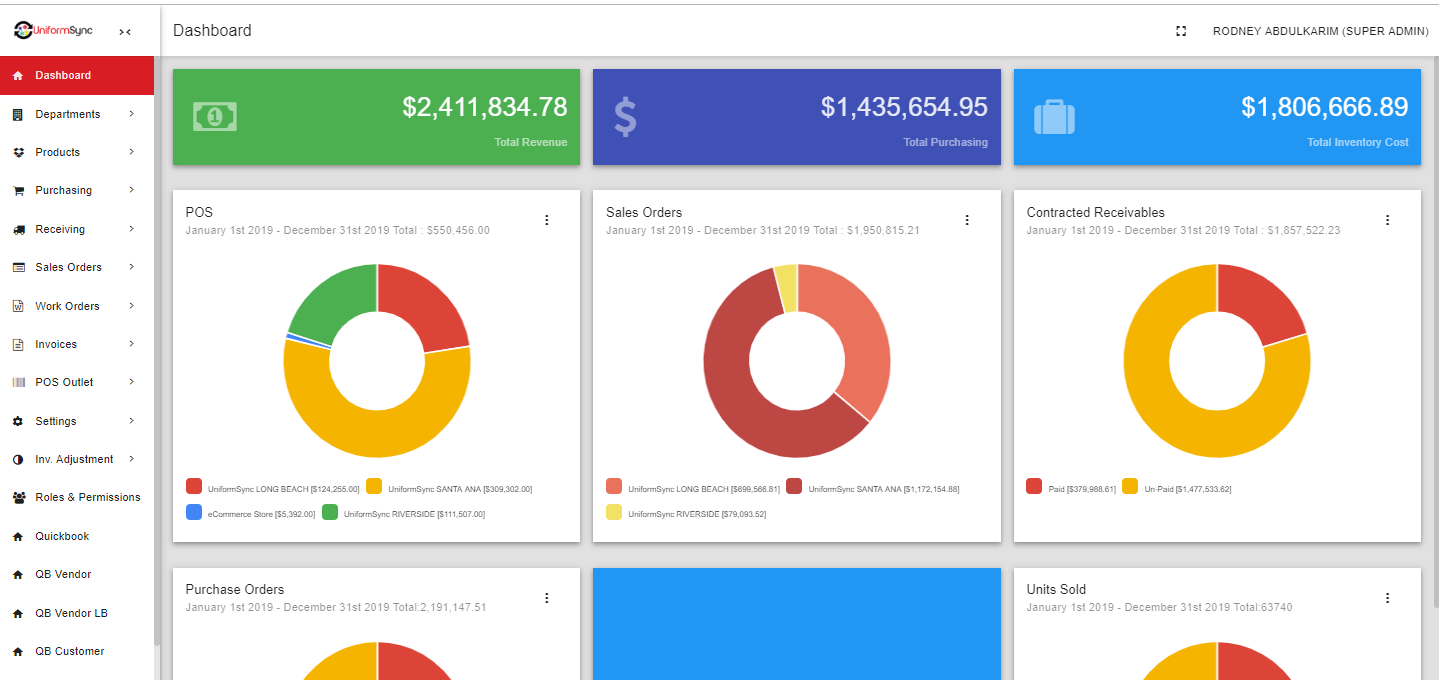
Task: Open the QB Vendor sidebar item
Action: 77,575
